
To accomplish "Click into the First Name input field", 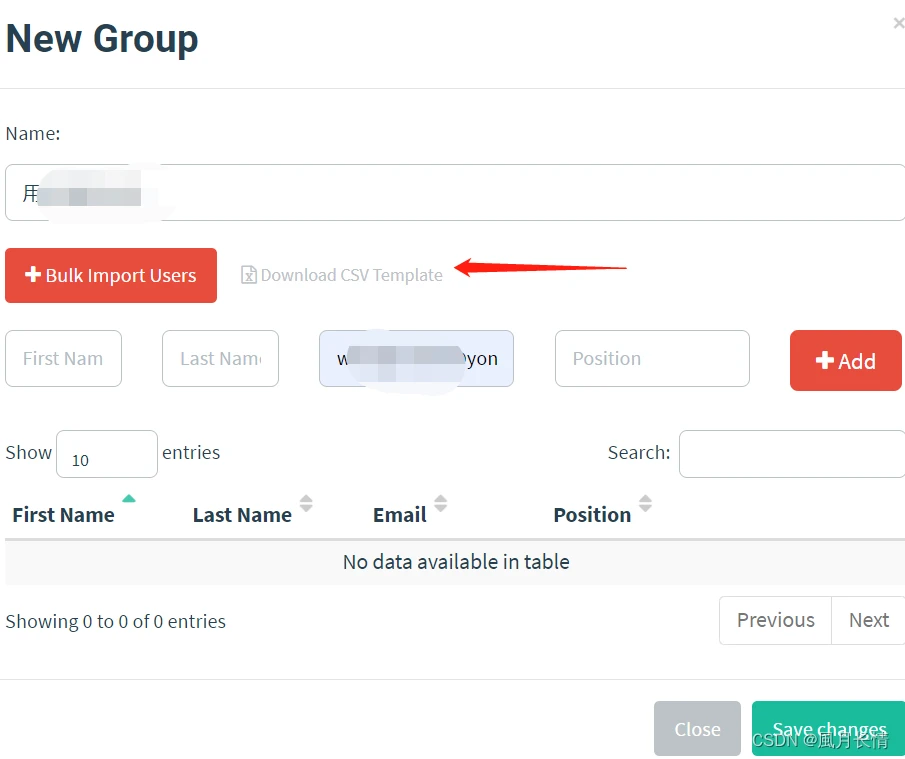I will click(x=63, y=358).
